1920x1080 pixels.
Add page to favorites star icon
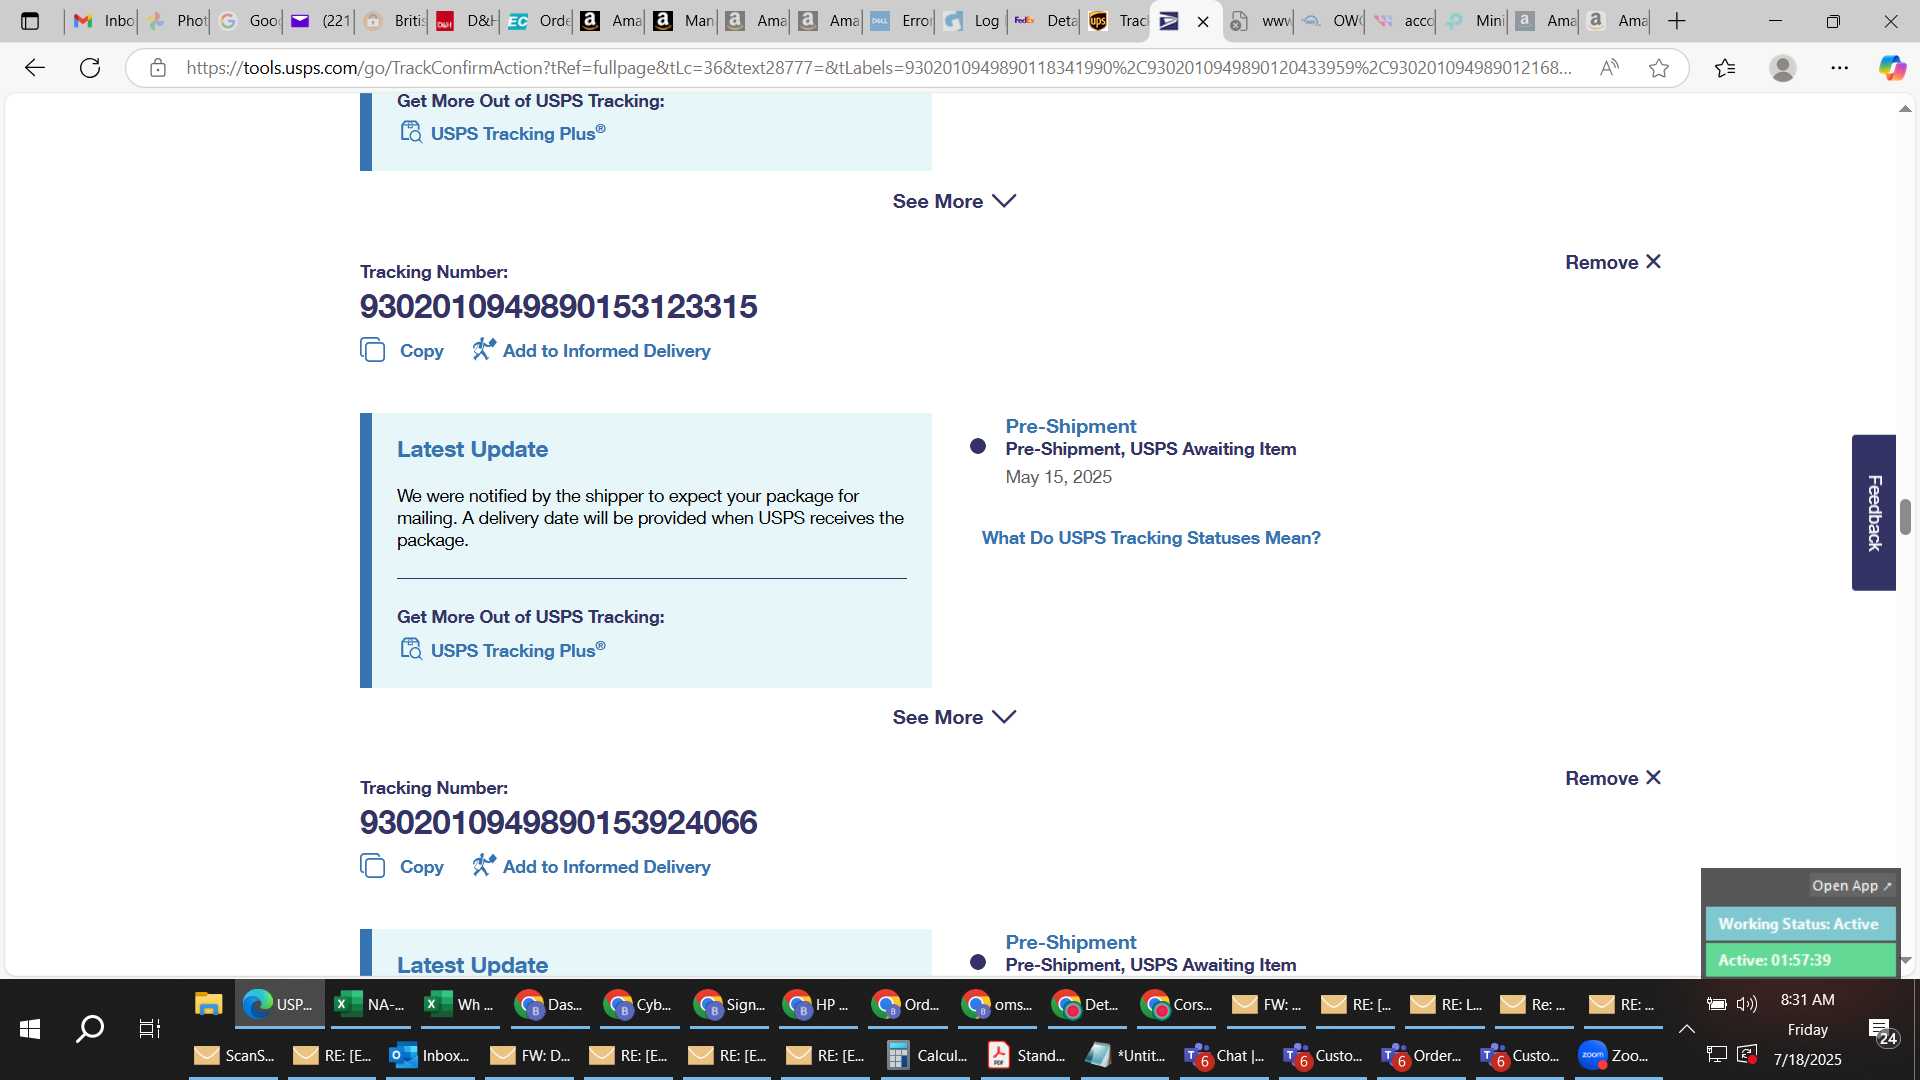(1659, 68)
